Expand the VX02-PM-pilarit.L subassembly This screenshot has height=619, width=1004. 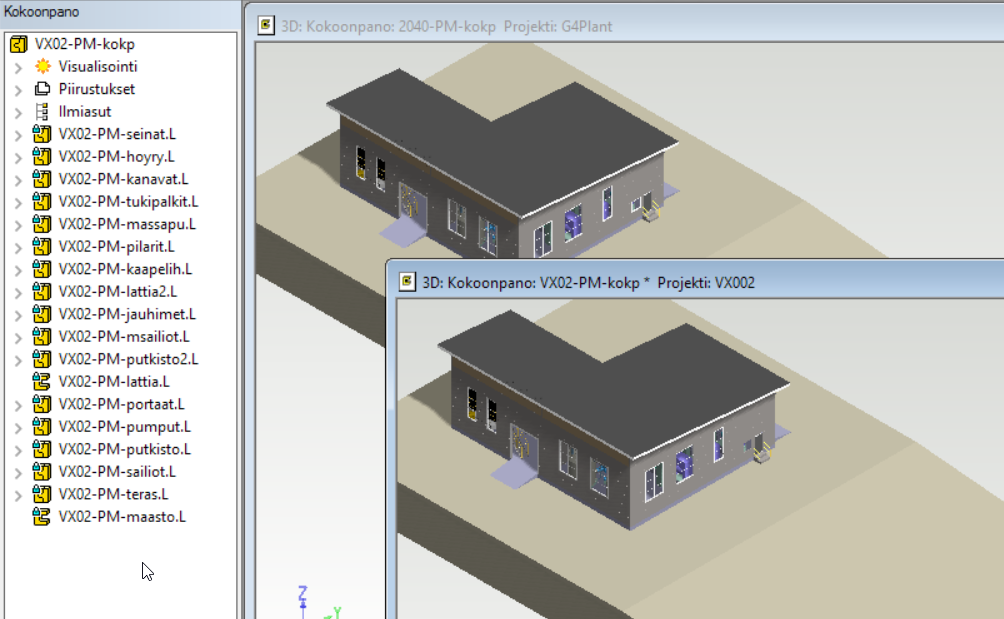click(18, 247)
